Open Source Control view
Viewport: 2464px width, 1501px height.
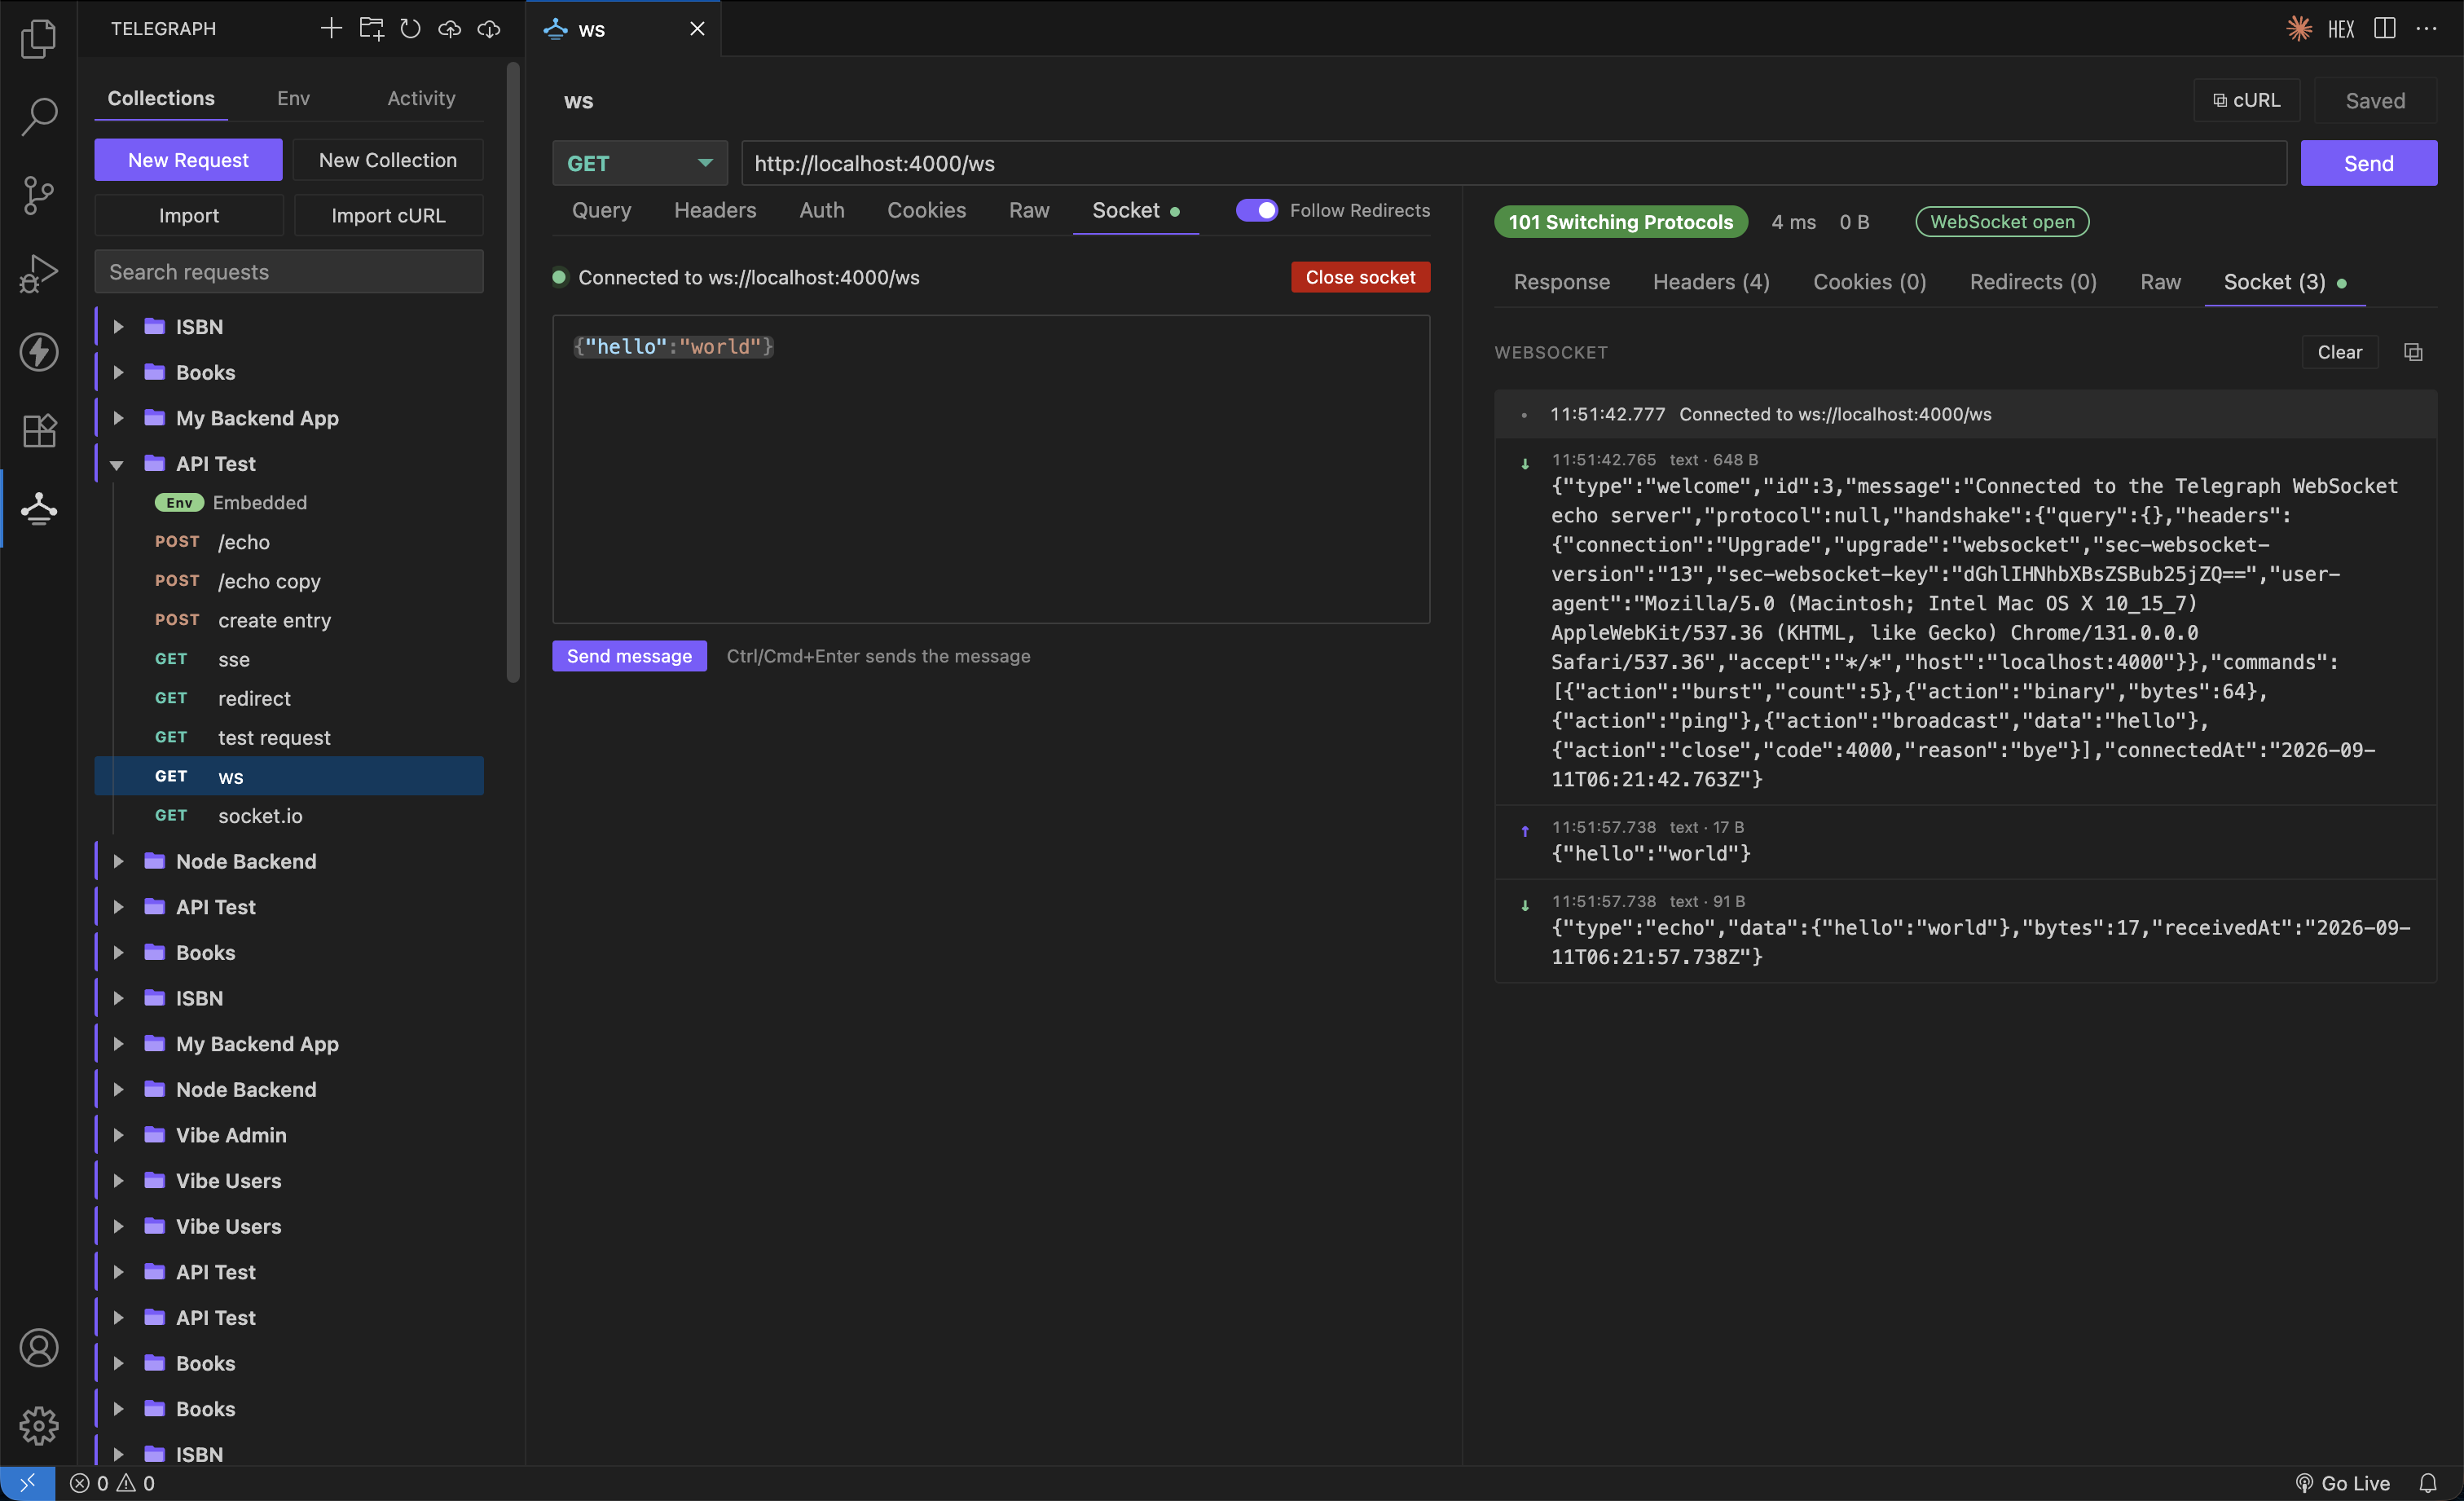(x=38, y=195)
